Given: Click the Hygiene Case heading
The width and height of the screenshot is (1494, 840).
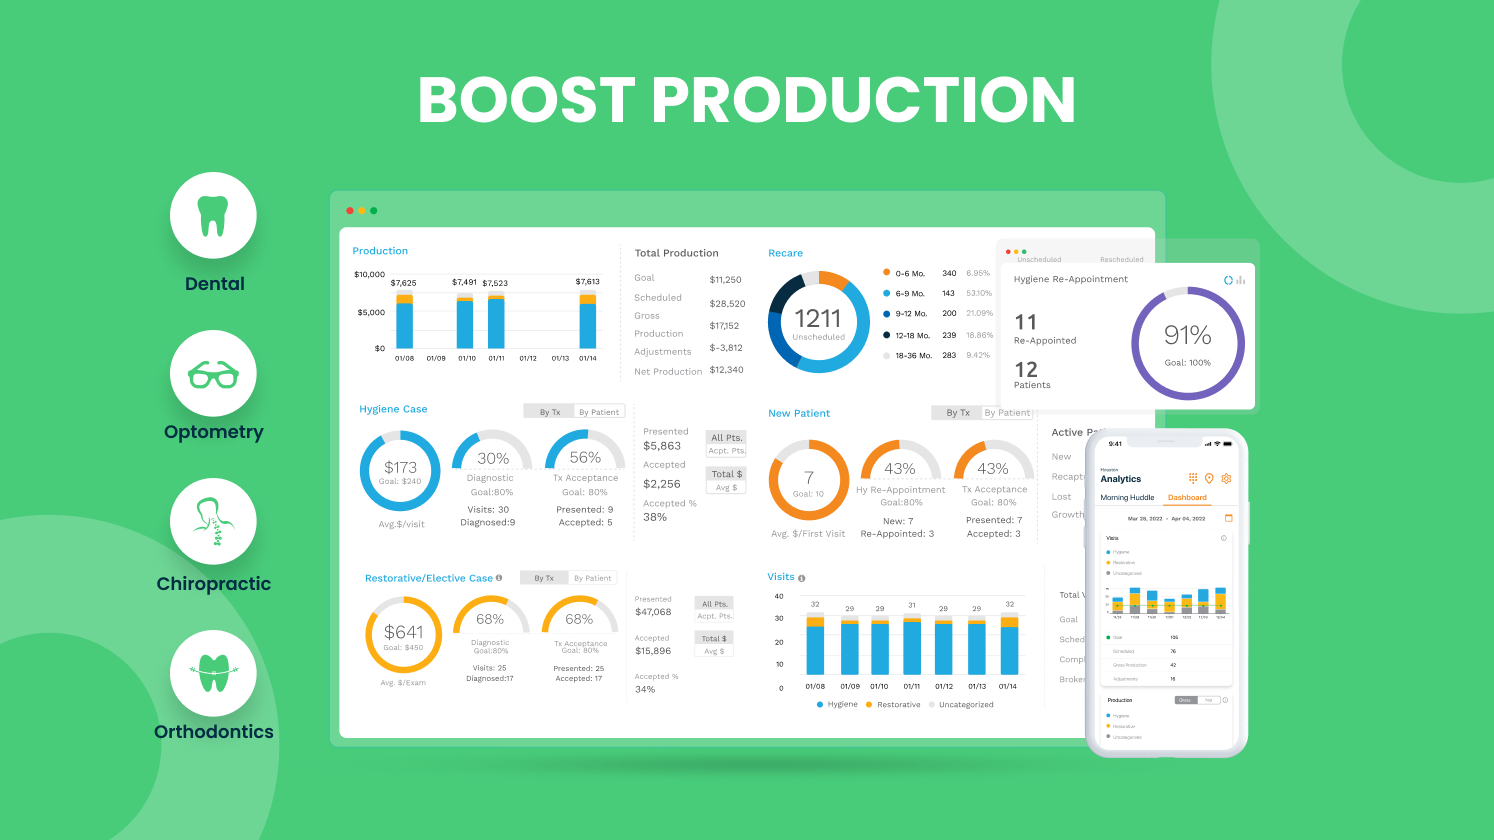Looking at the screenshot, I should [393, 409].
